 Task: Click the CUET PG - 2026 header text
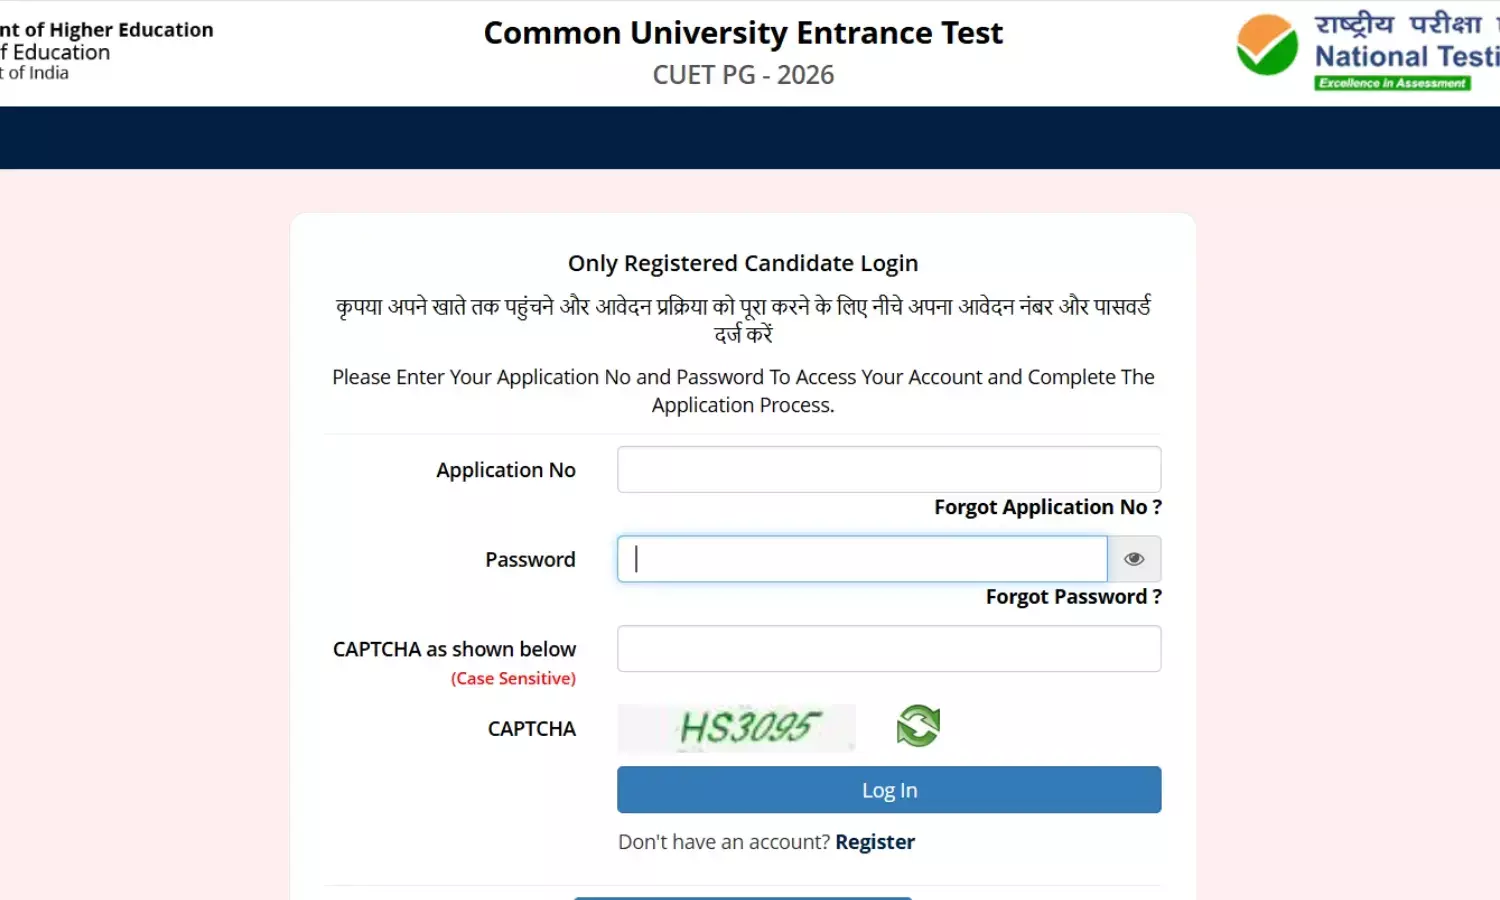pos(743,74)
